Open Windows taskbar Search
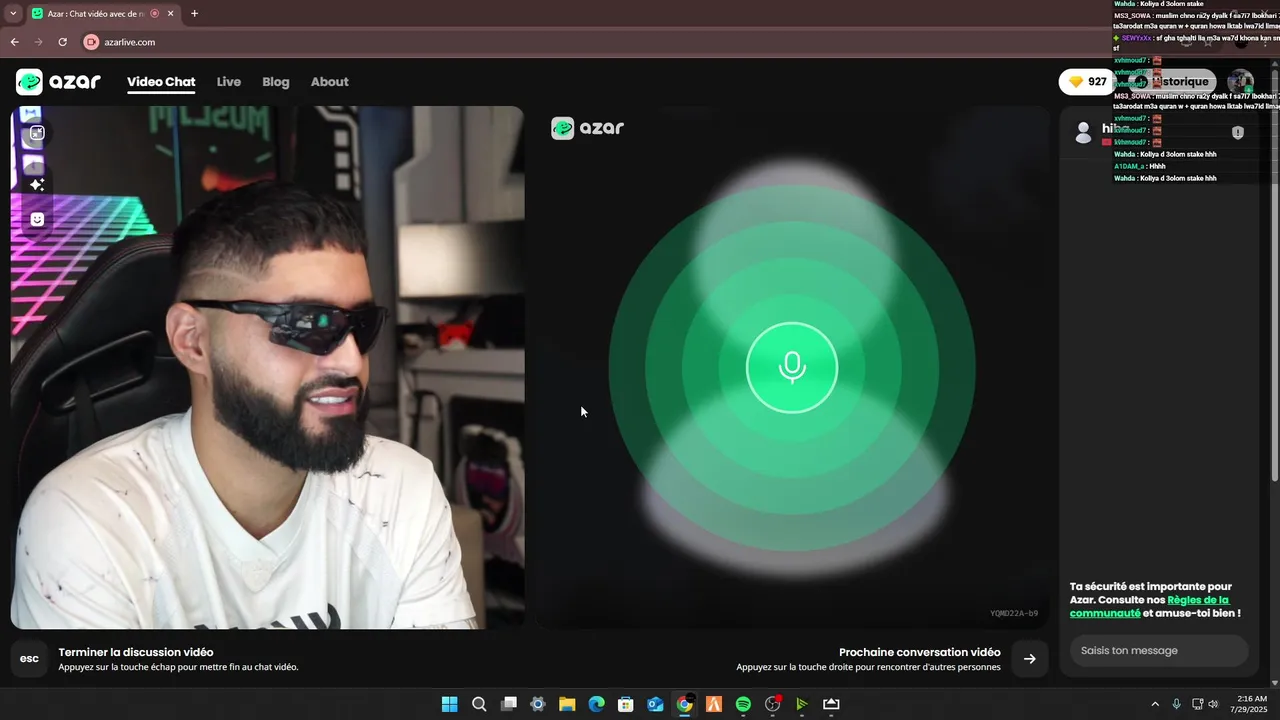Screen dimensions: 1280x720 coord(479,704)
